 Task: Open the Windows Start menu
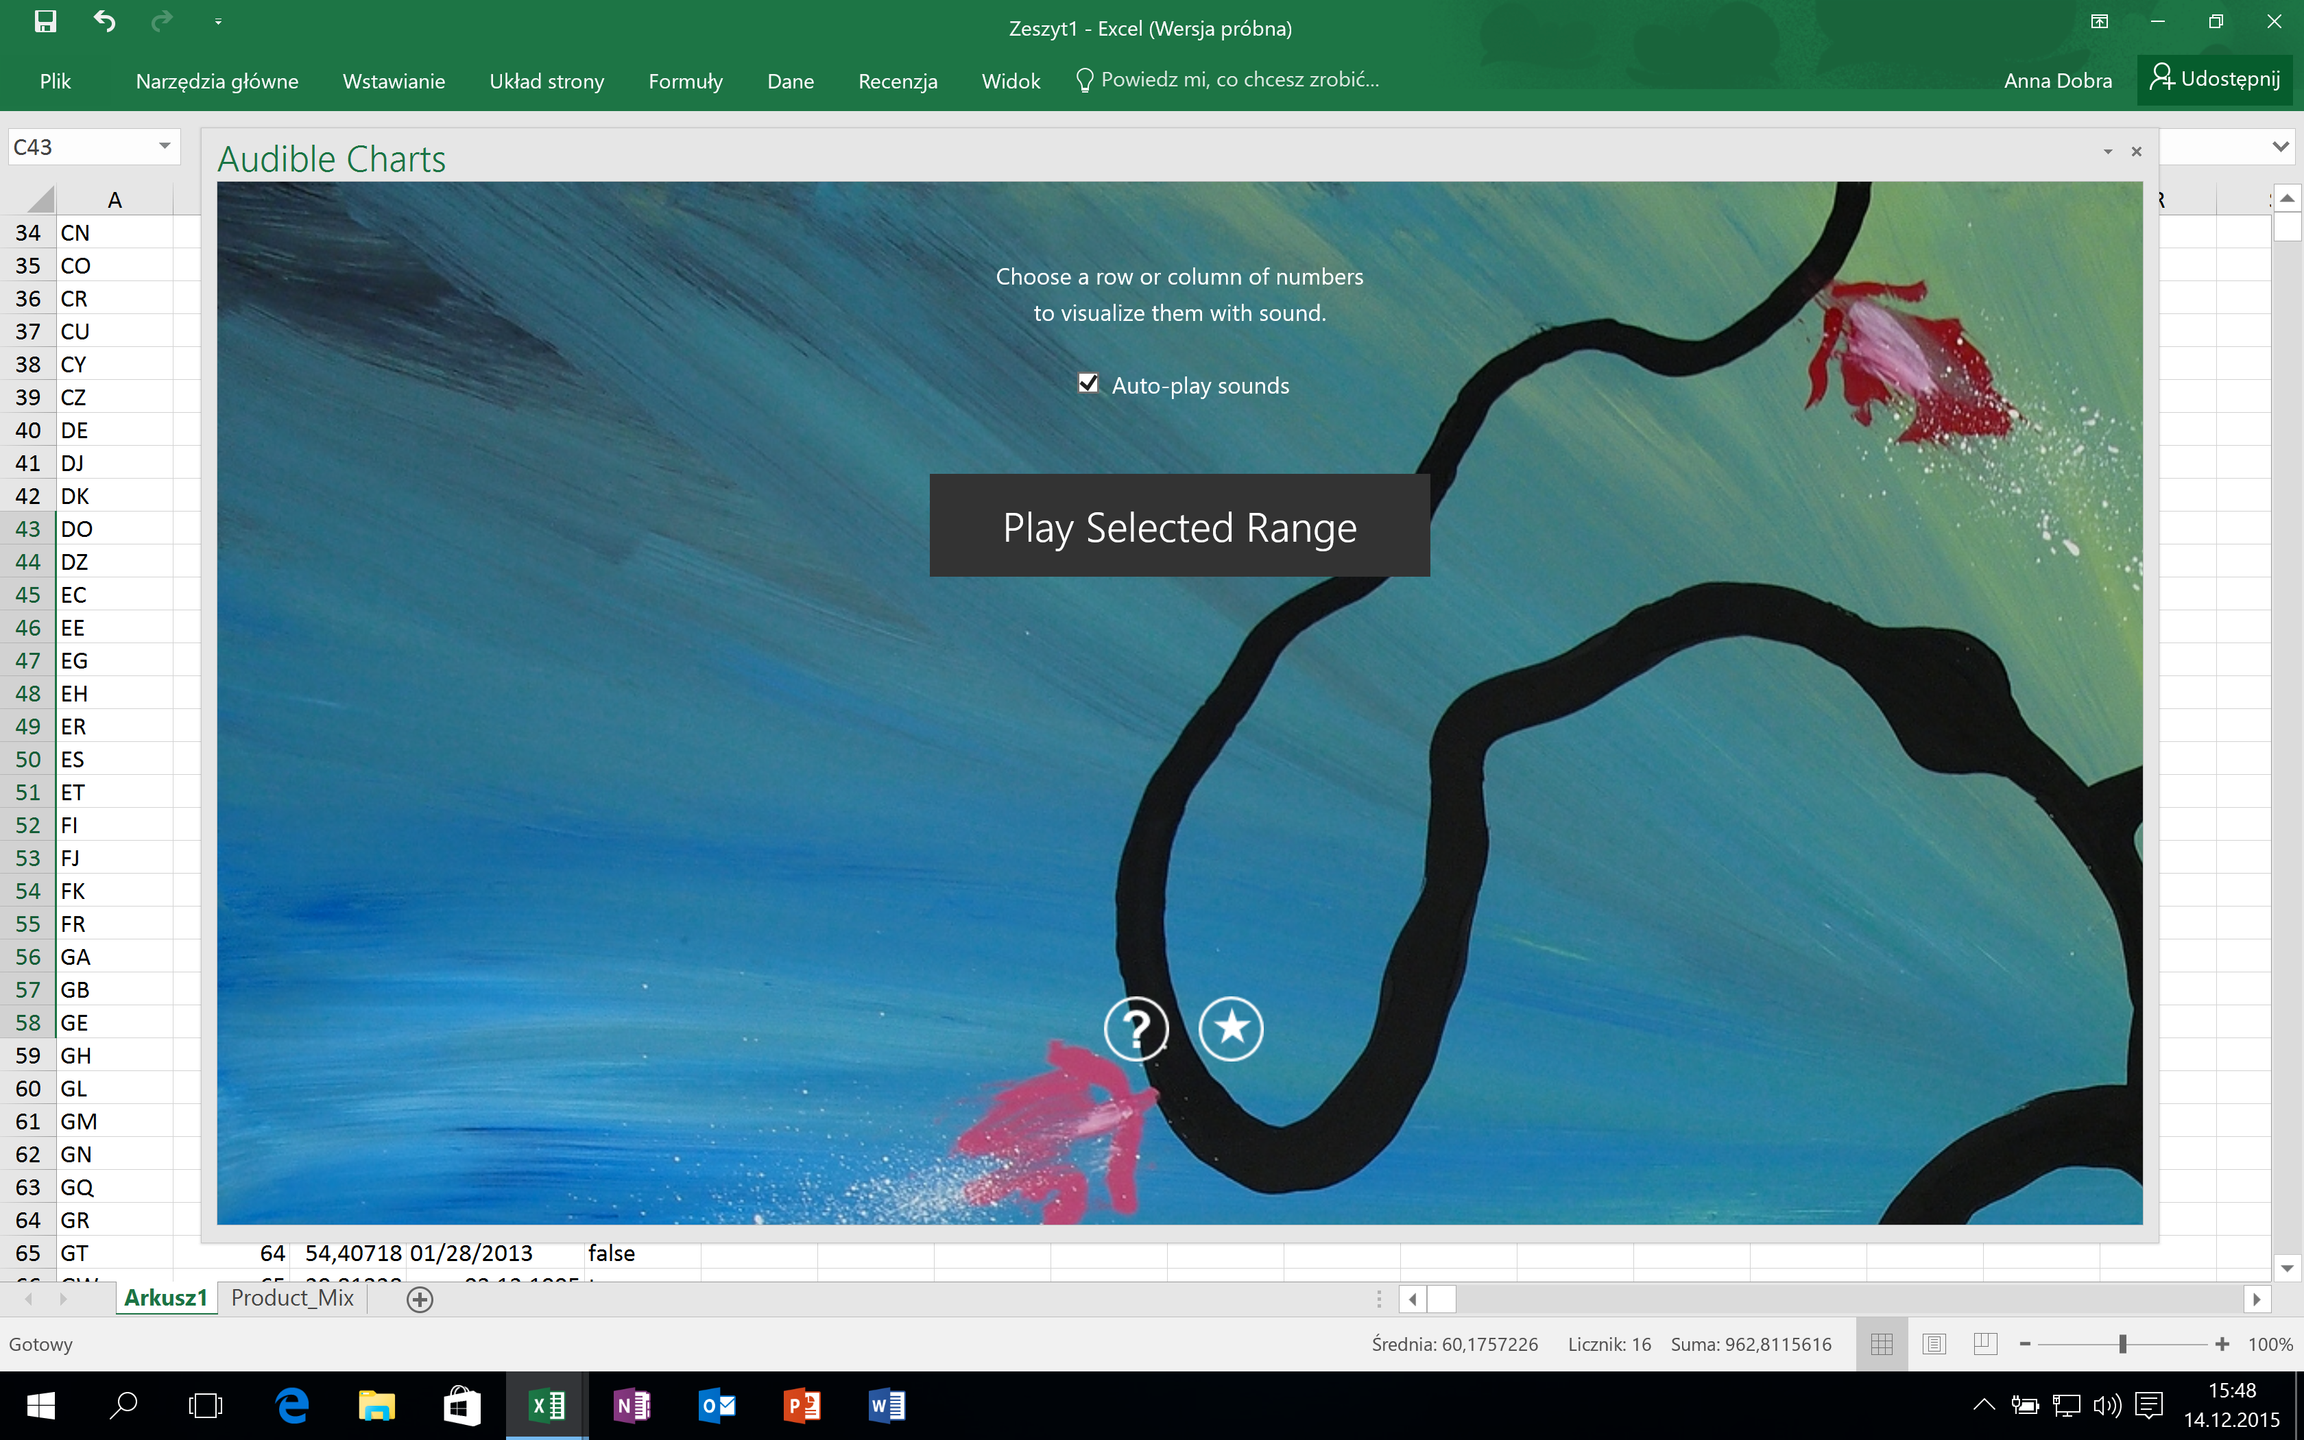point(41,1406)
